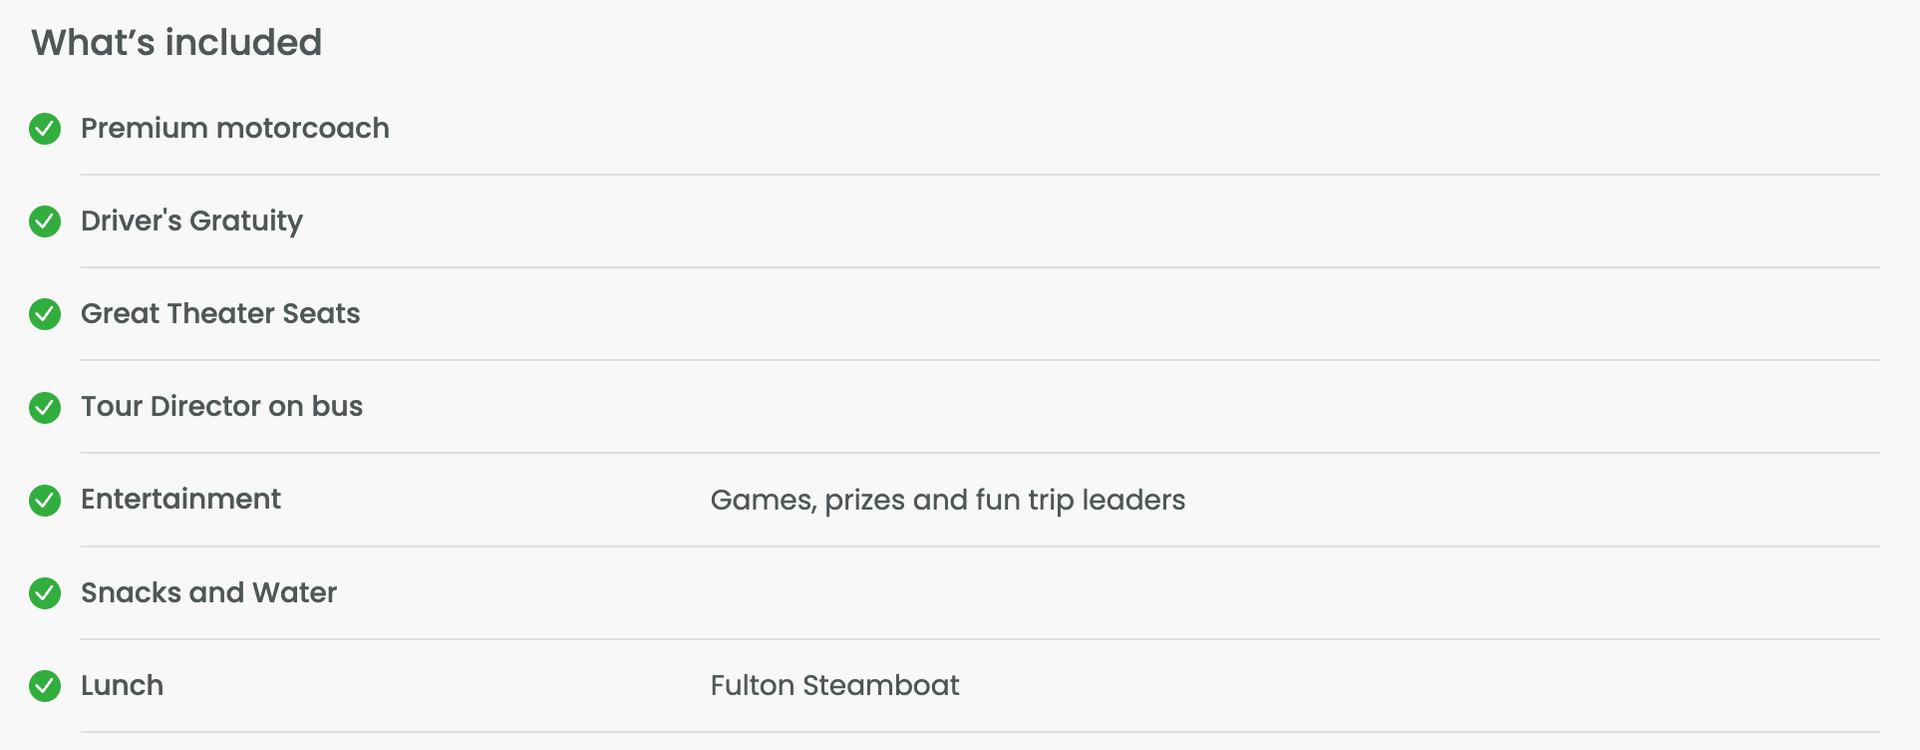Click the Games, prizes and fun trip leaders description
Viewport: 1920px width, 750px height.
[x=948, y=500]
